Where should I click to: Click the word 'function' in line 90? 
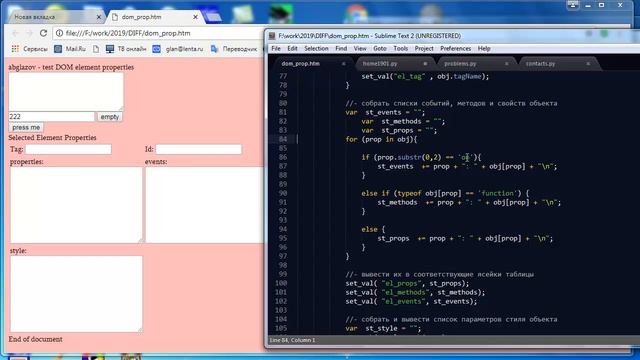[x=498, y=193]
